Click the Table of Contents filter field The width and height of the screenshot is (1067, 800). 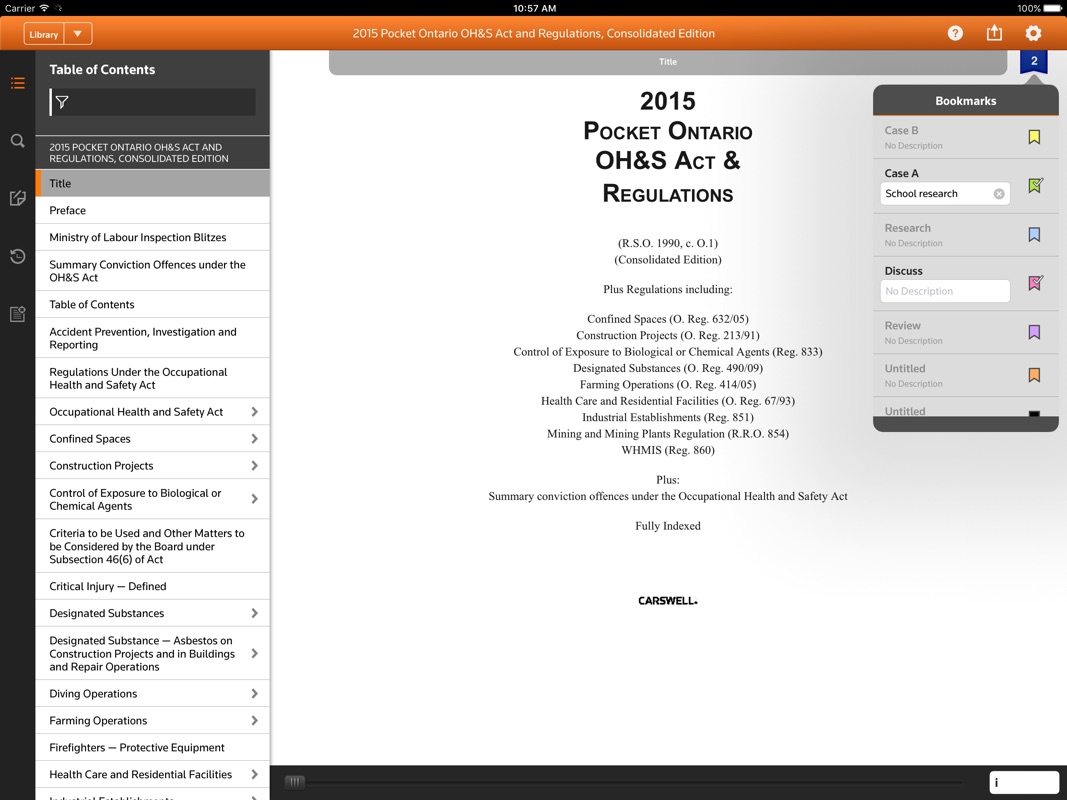pos(152,102)
